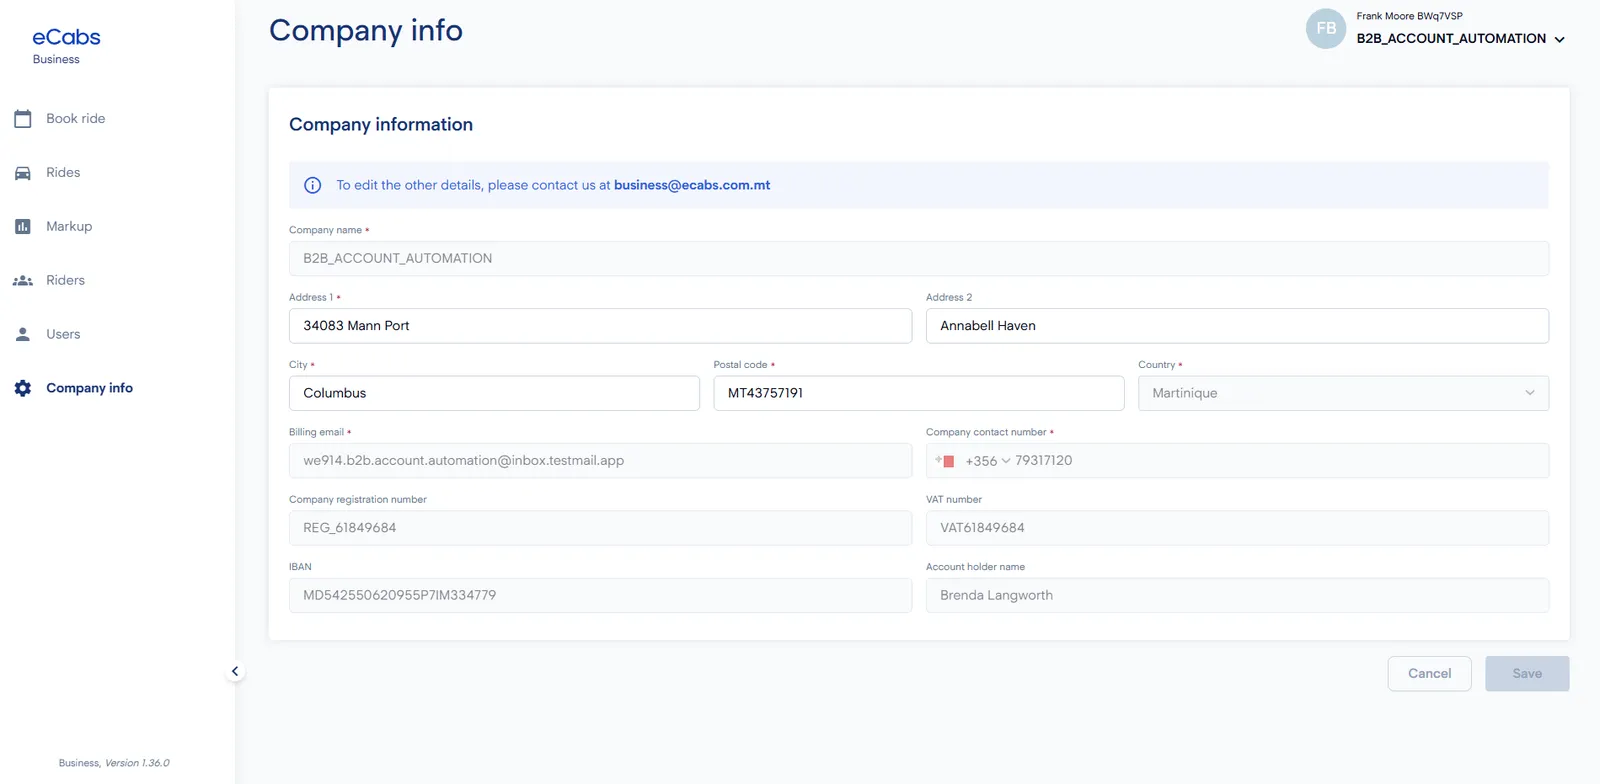Click the Address 2 input field

(x=1237, y=326)
